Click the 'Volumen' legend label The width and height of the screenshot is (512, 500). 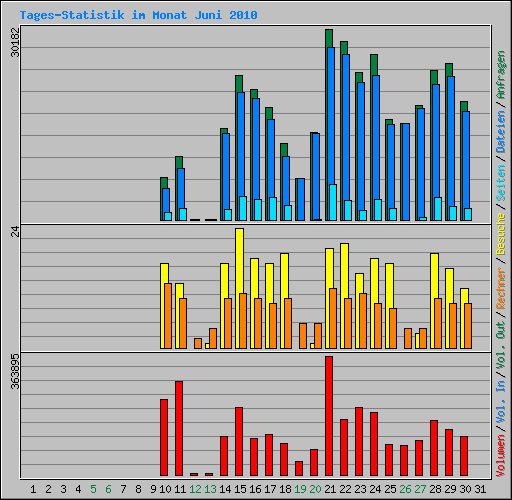point(501,456)
